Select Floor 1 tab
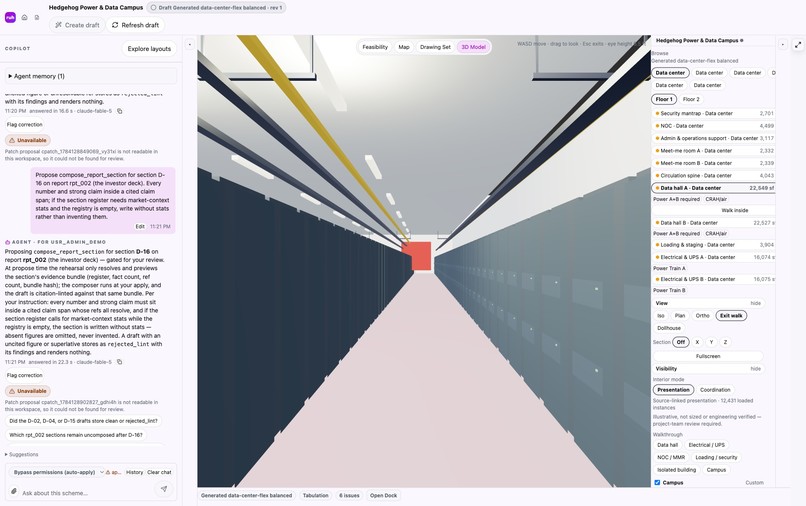The width and height of the screenshot is (806, 506). click(664, 99)
